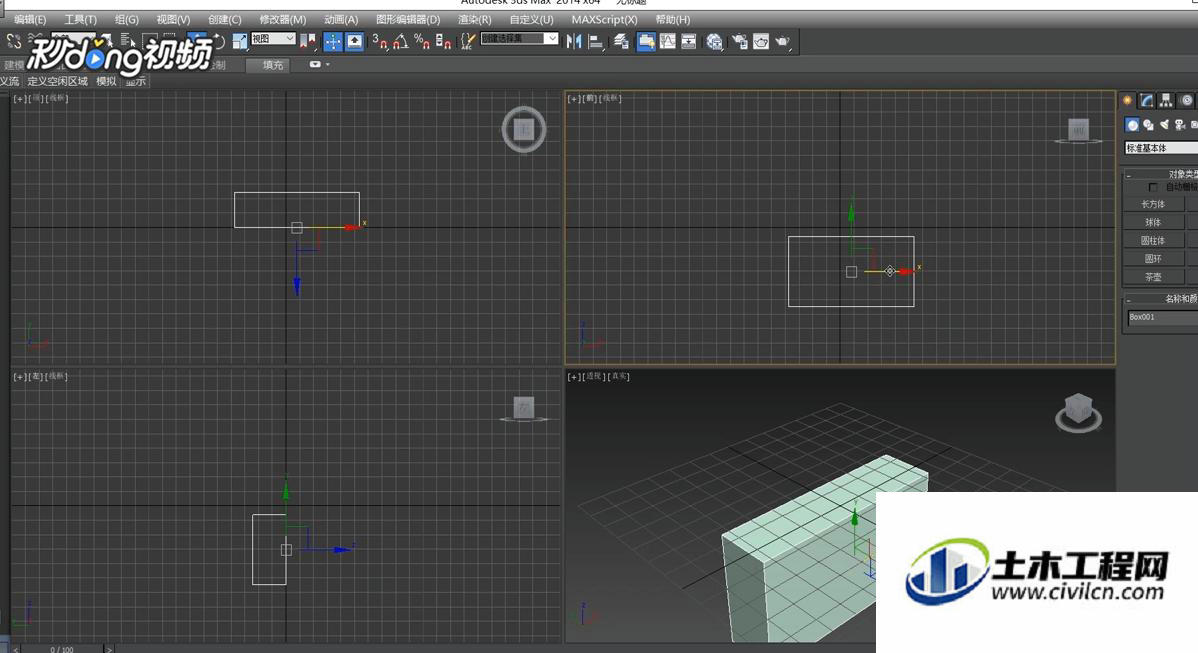Click the Left viewport ViewCube
Viewport: 1198px width, 653px height.
(523, 409)
